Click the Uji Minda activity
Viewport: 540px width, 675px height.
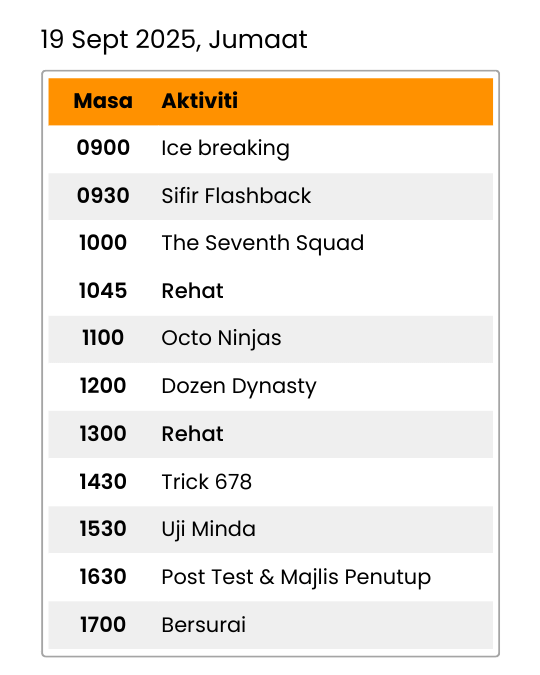[x=208, y=529]
